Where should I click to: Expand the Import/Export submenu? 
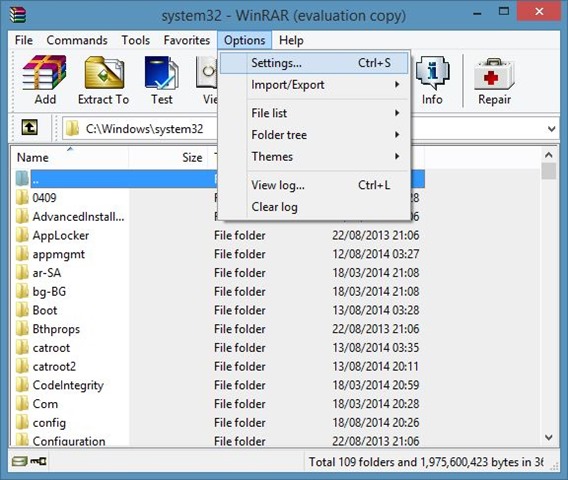pos(314,85)
